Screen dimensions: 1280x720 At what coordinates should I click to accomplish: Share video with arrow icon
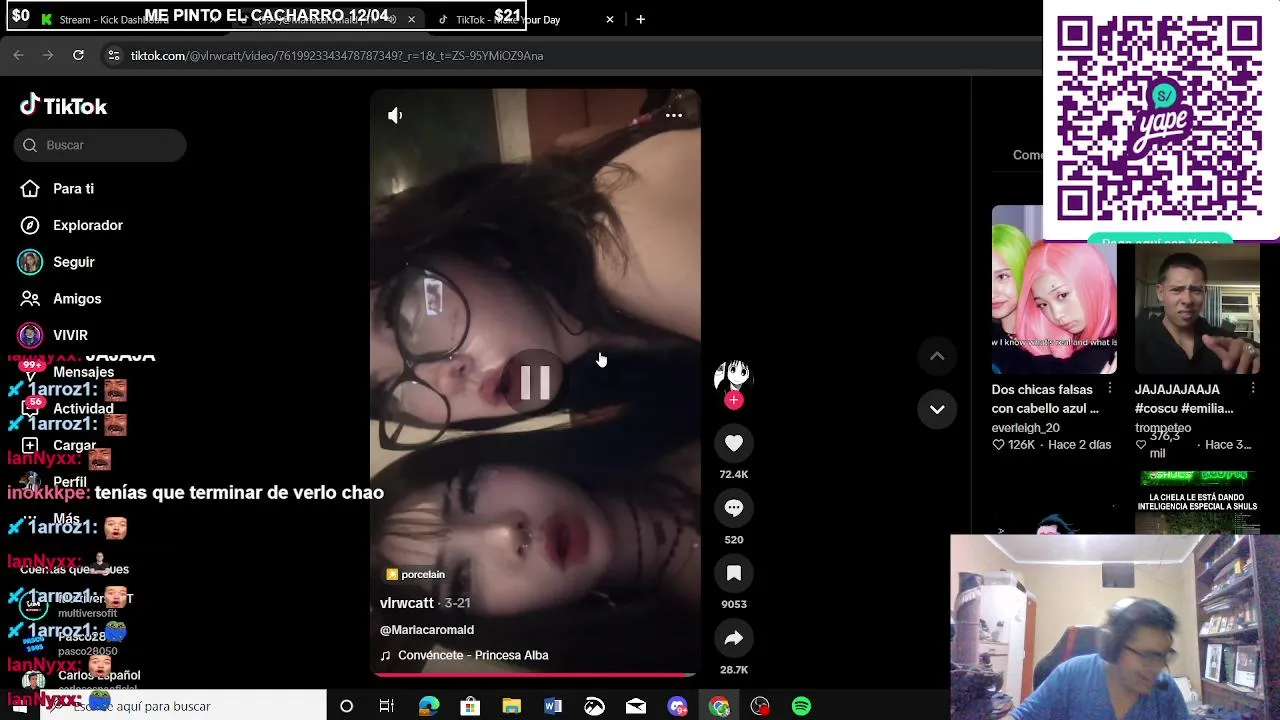point(734,638)
